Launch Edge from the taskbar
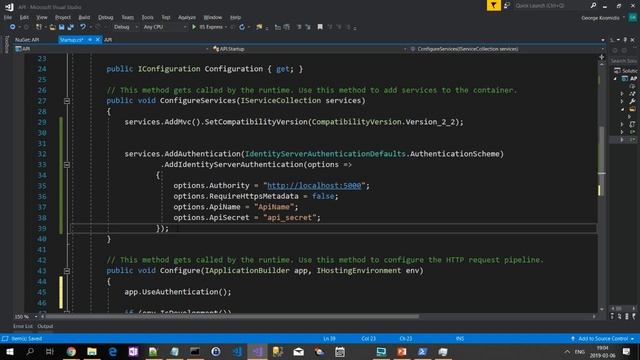The image size is (640, 360). tap(113, 351)
